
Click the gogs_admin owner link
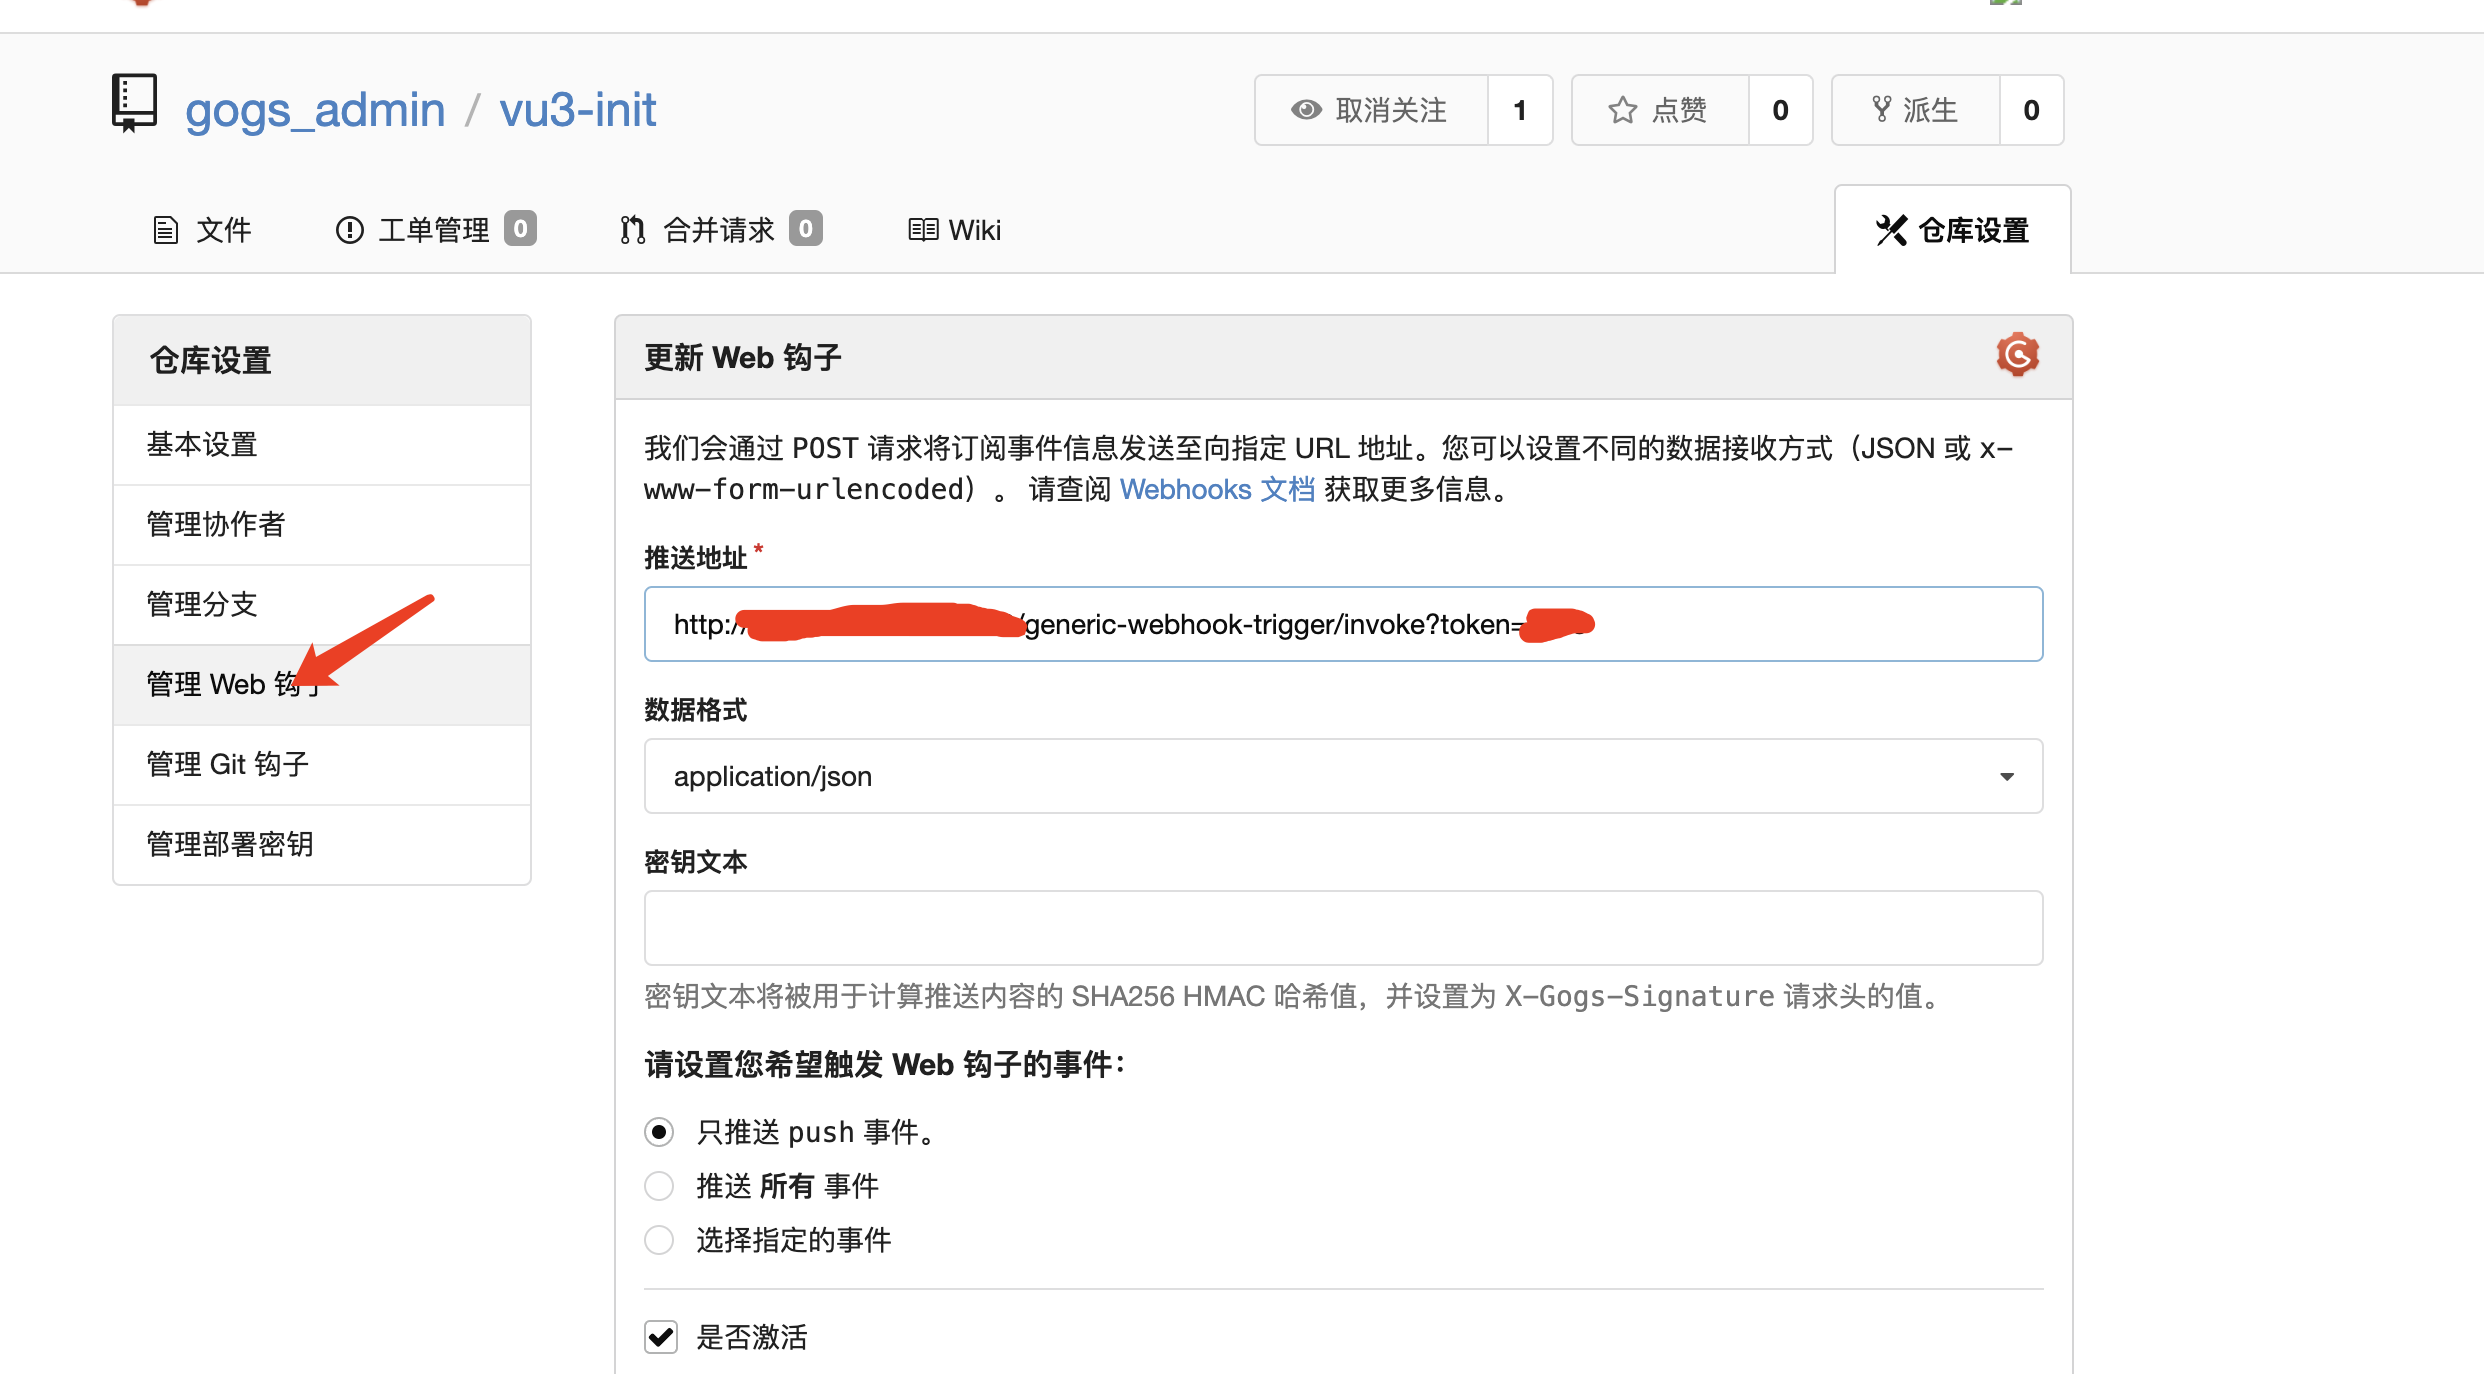pos(315,110)
